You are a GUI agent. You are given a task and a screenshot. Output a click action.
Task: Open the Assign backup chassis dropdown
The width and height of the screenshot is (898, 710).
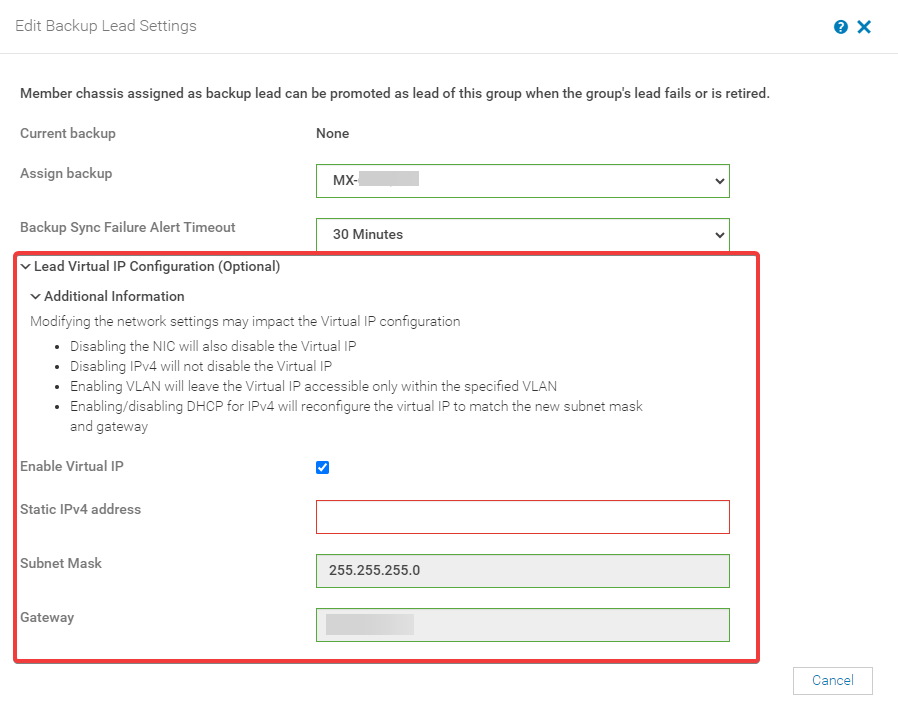(x=522, y=181)
